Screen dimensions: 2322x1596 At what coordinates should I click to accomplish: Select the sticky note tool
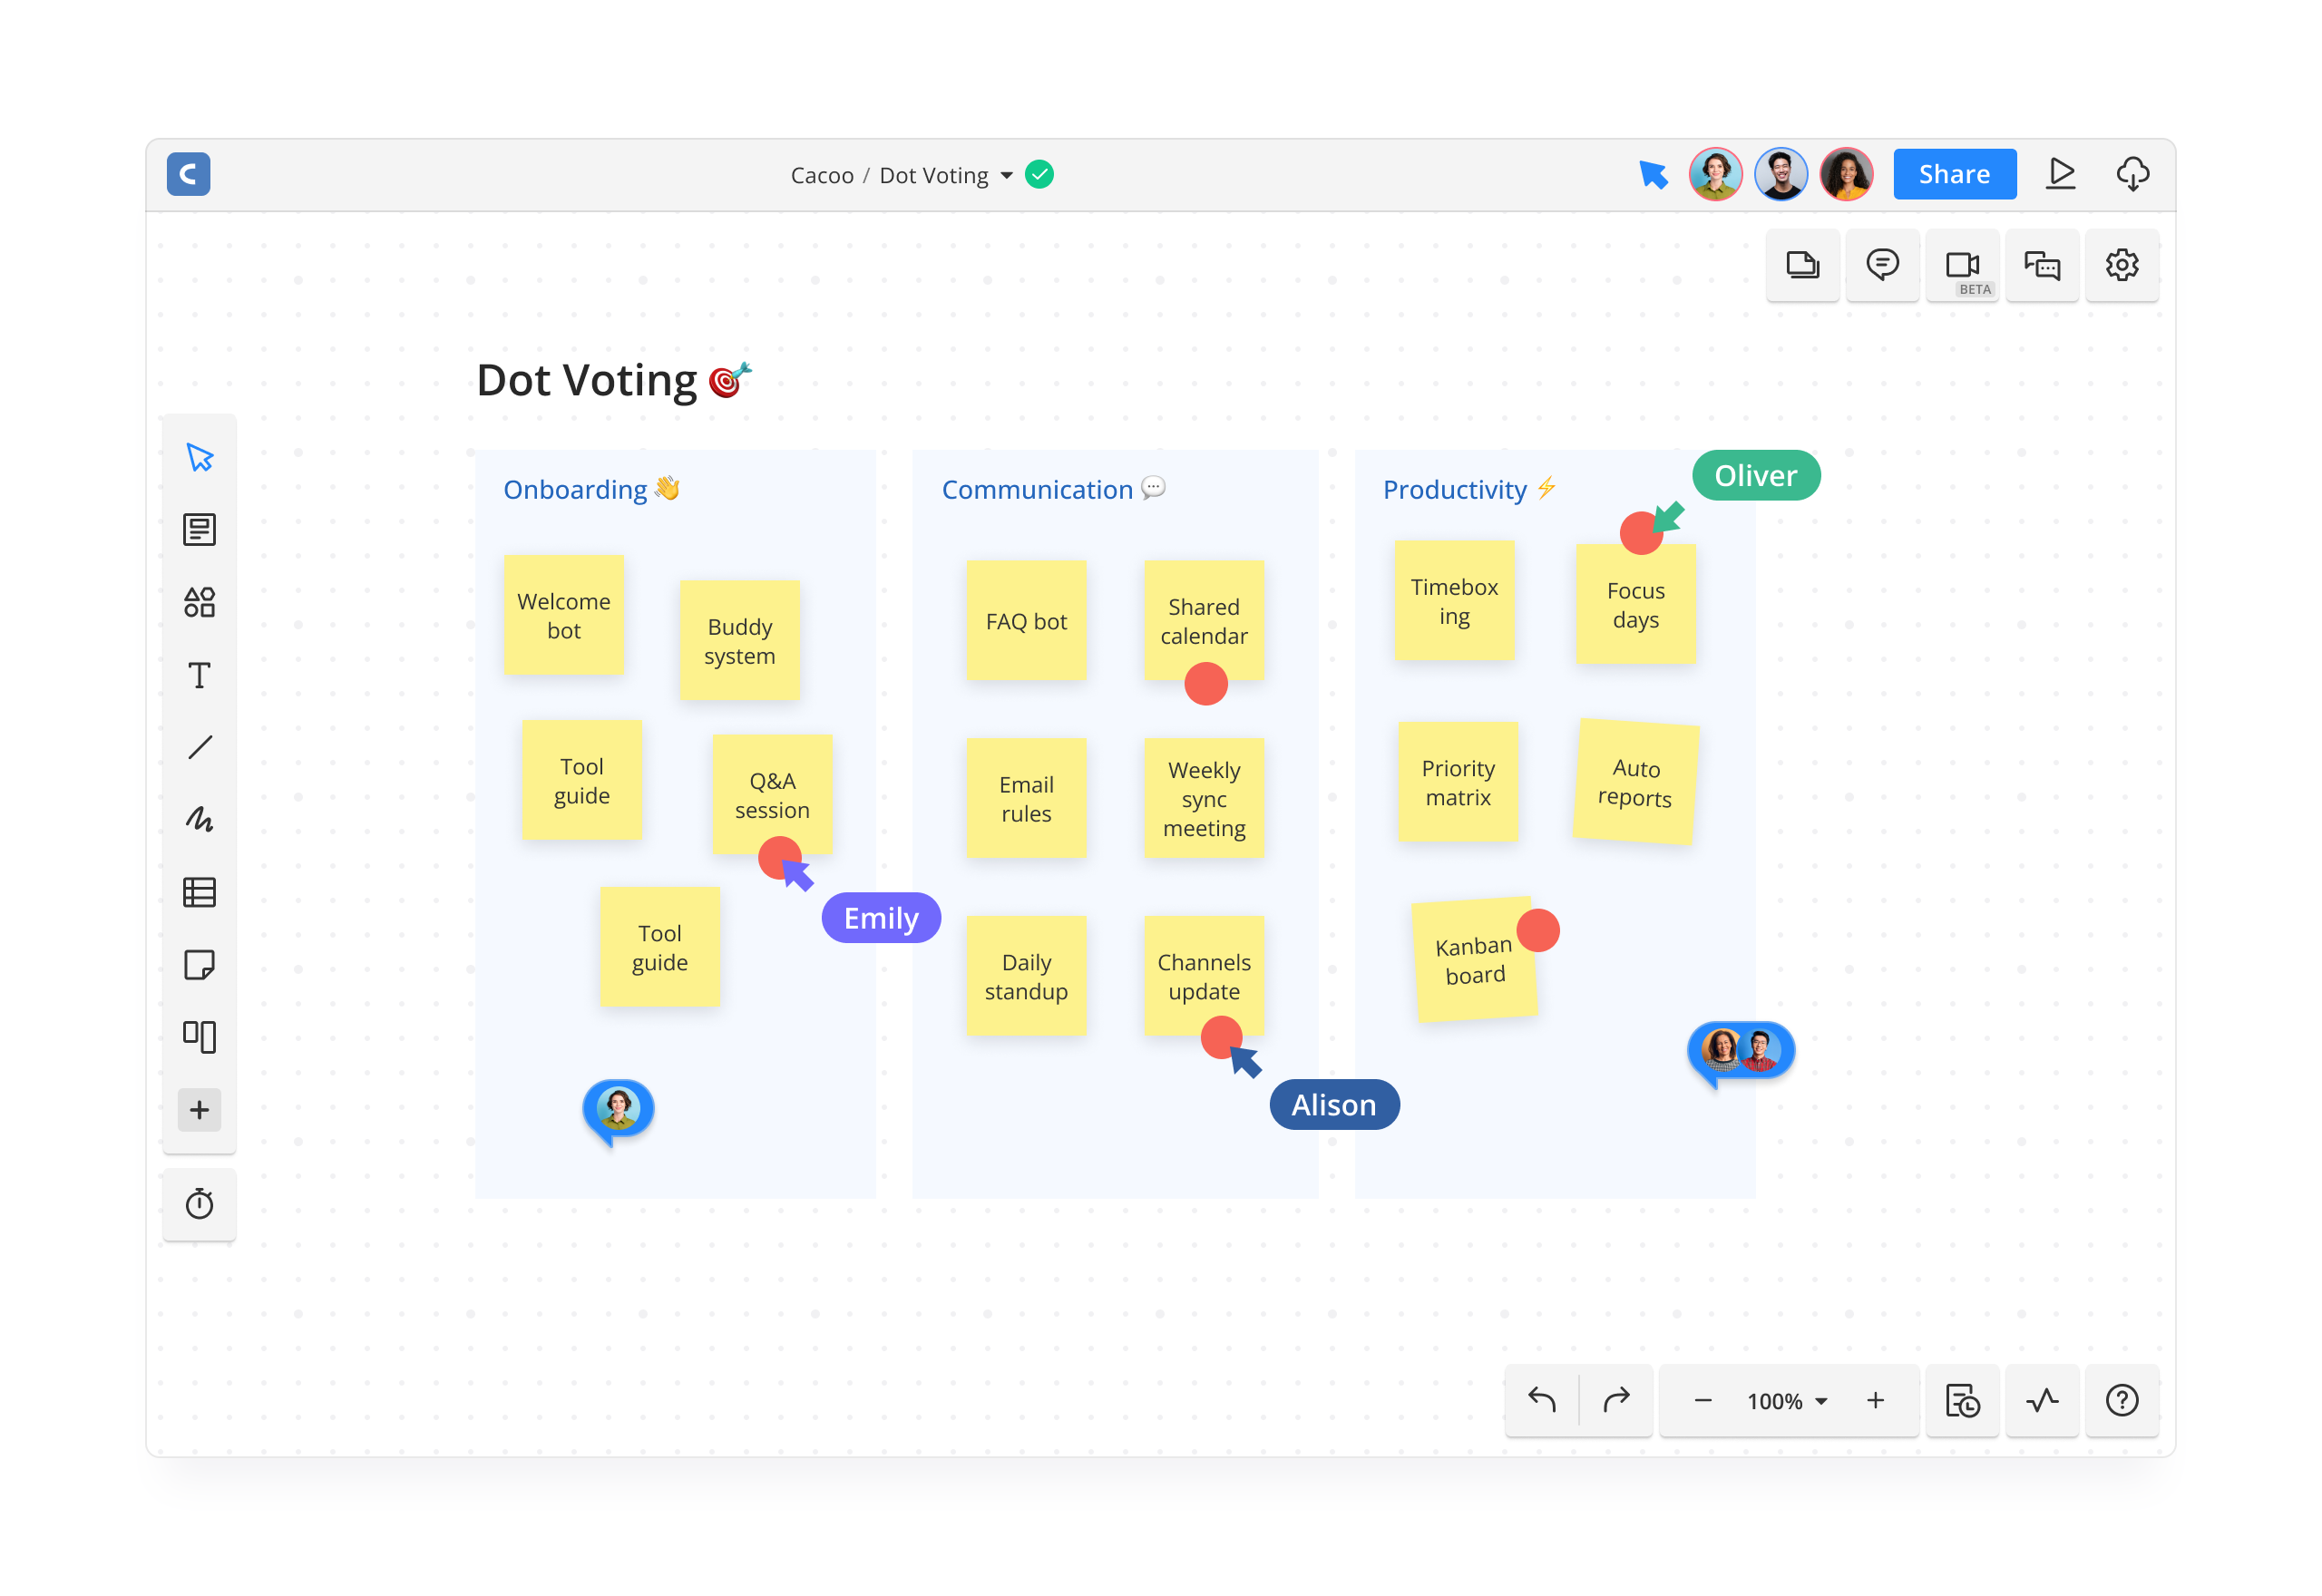tap(200, 965)
